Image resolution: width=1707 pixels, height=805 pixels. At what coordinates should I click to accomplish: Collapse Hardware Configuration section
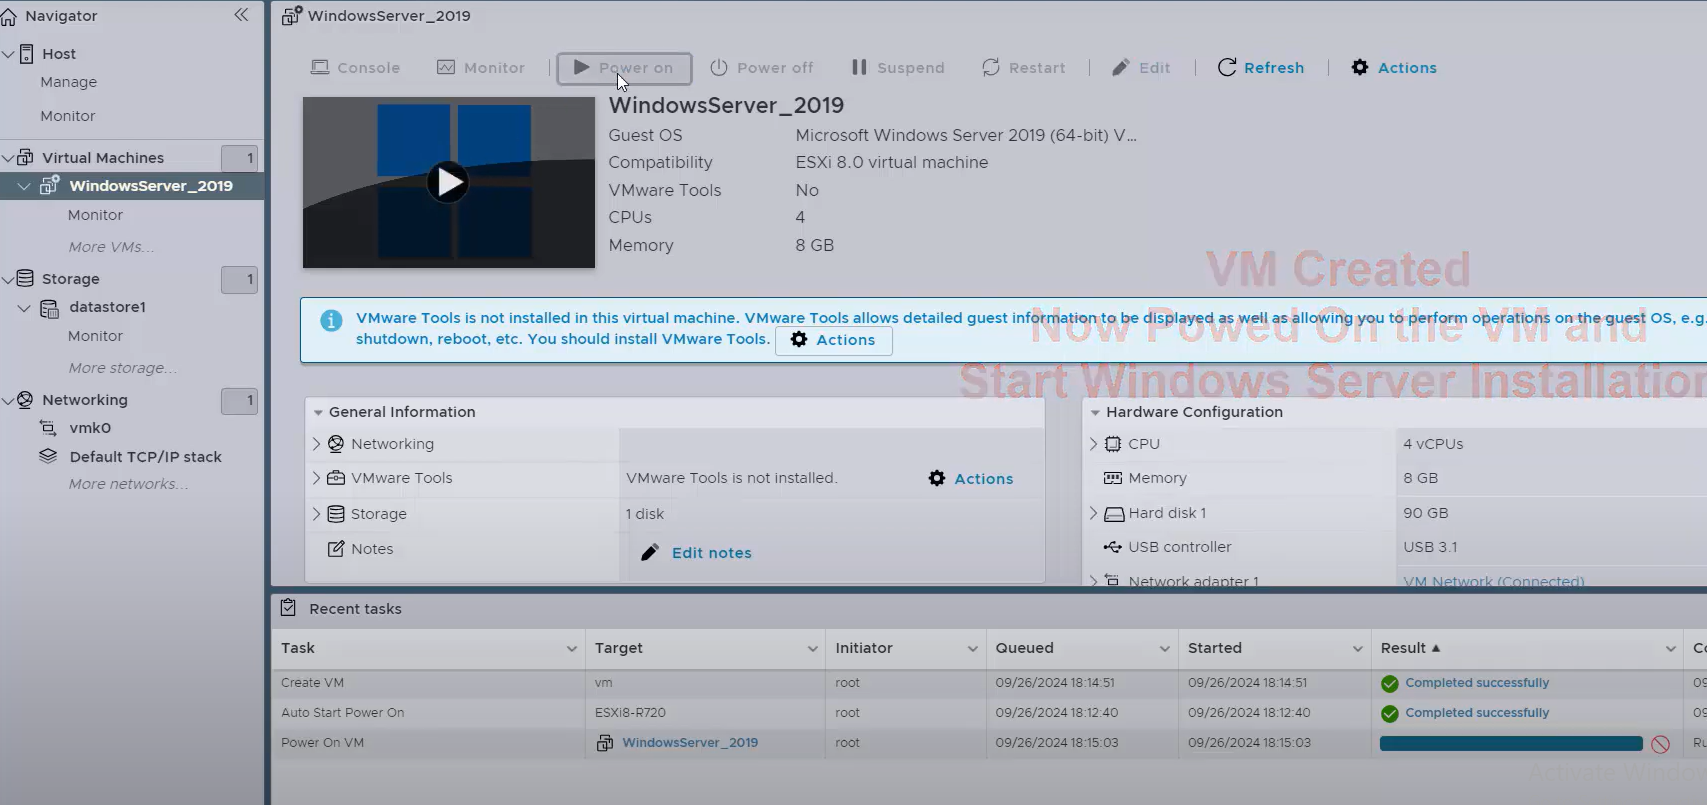1095,412
